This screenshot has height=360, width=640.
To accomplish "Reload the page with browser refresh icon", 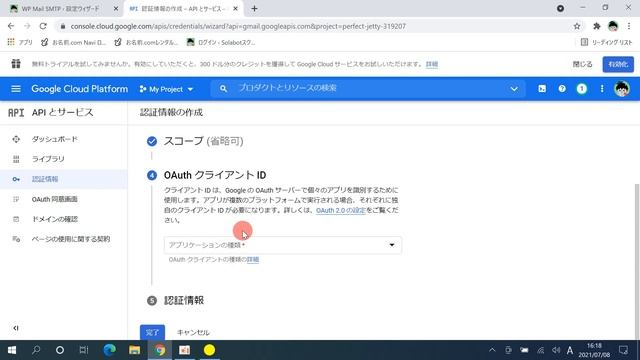I will coord(43,26).
